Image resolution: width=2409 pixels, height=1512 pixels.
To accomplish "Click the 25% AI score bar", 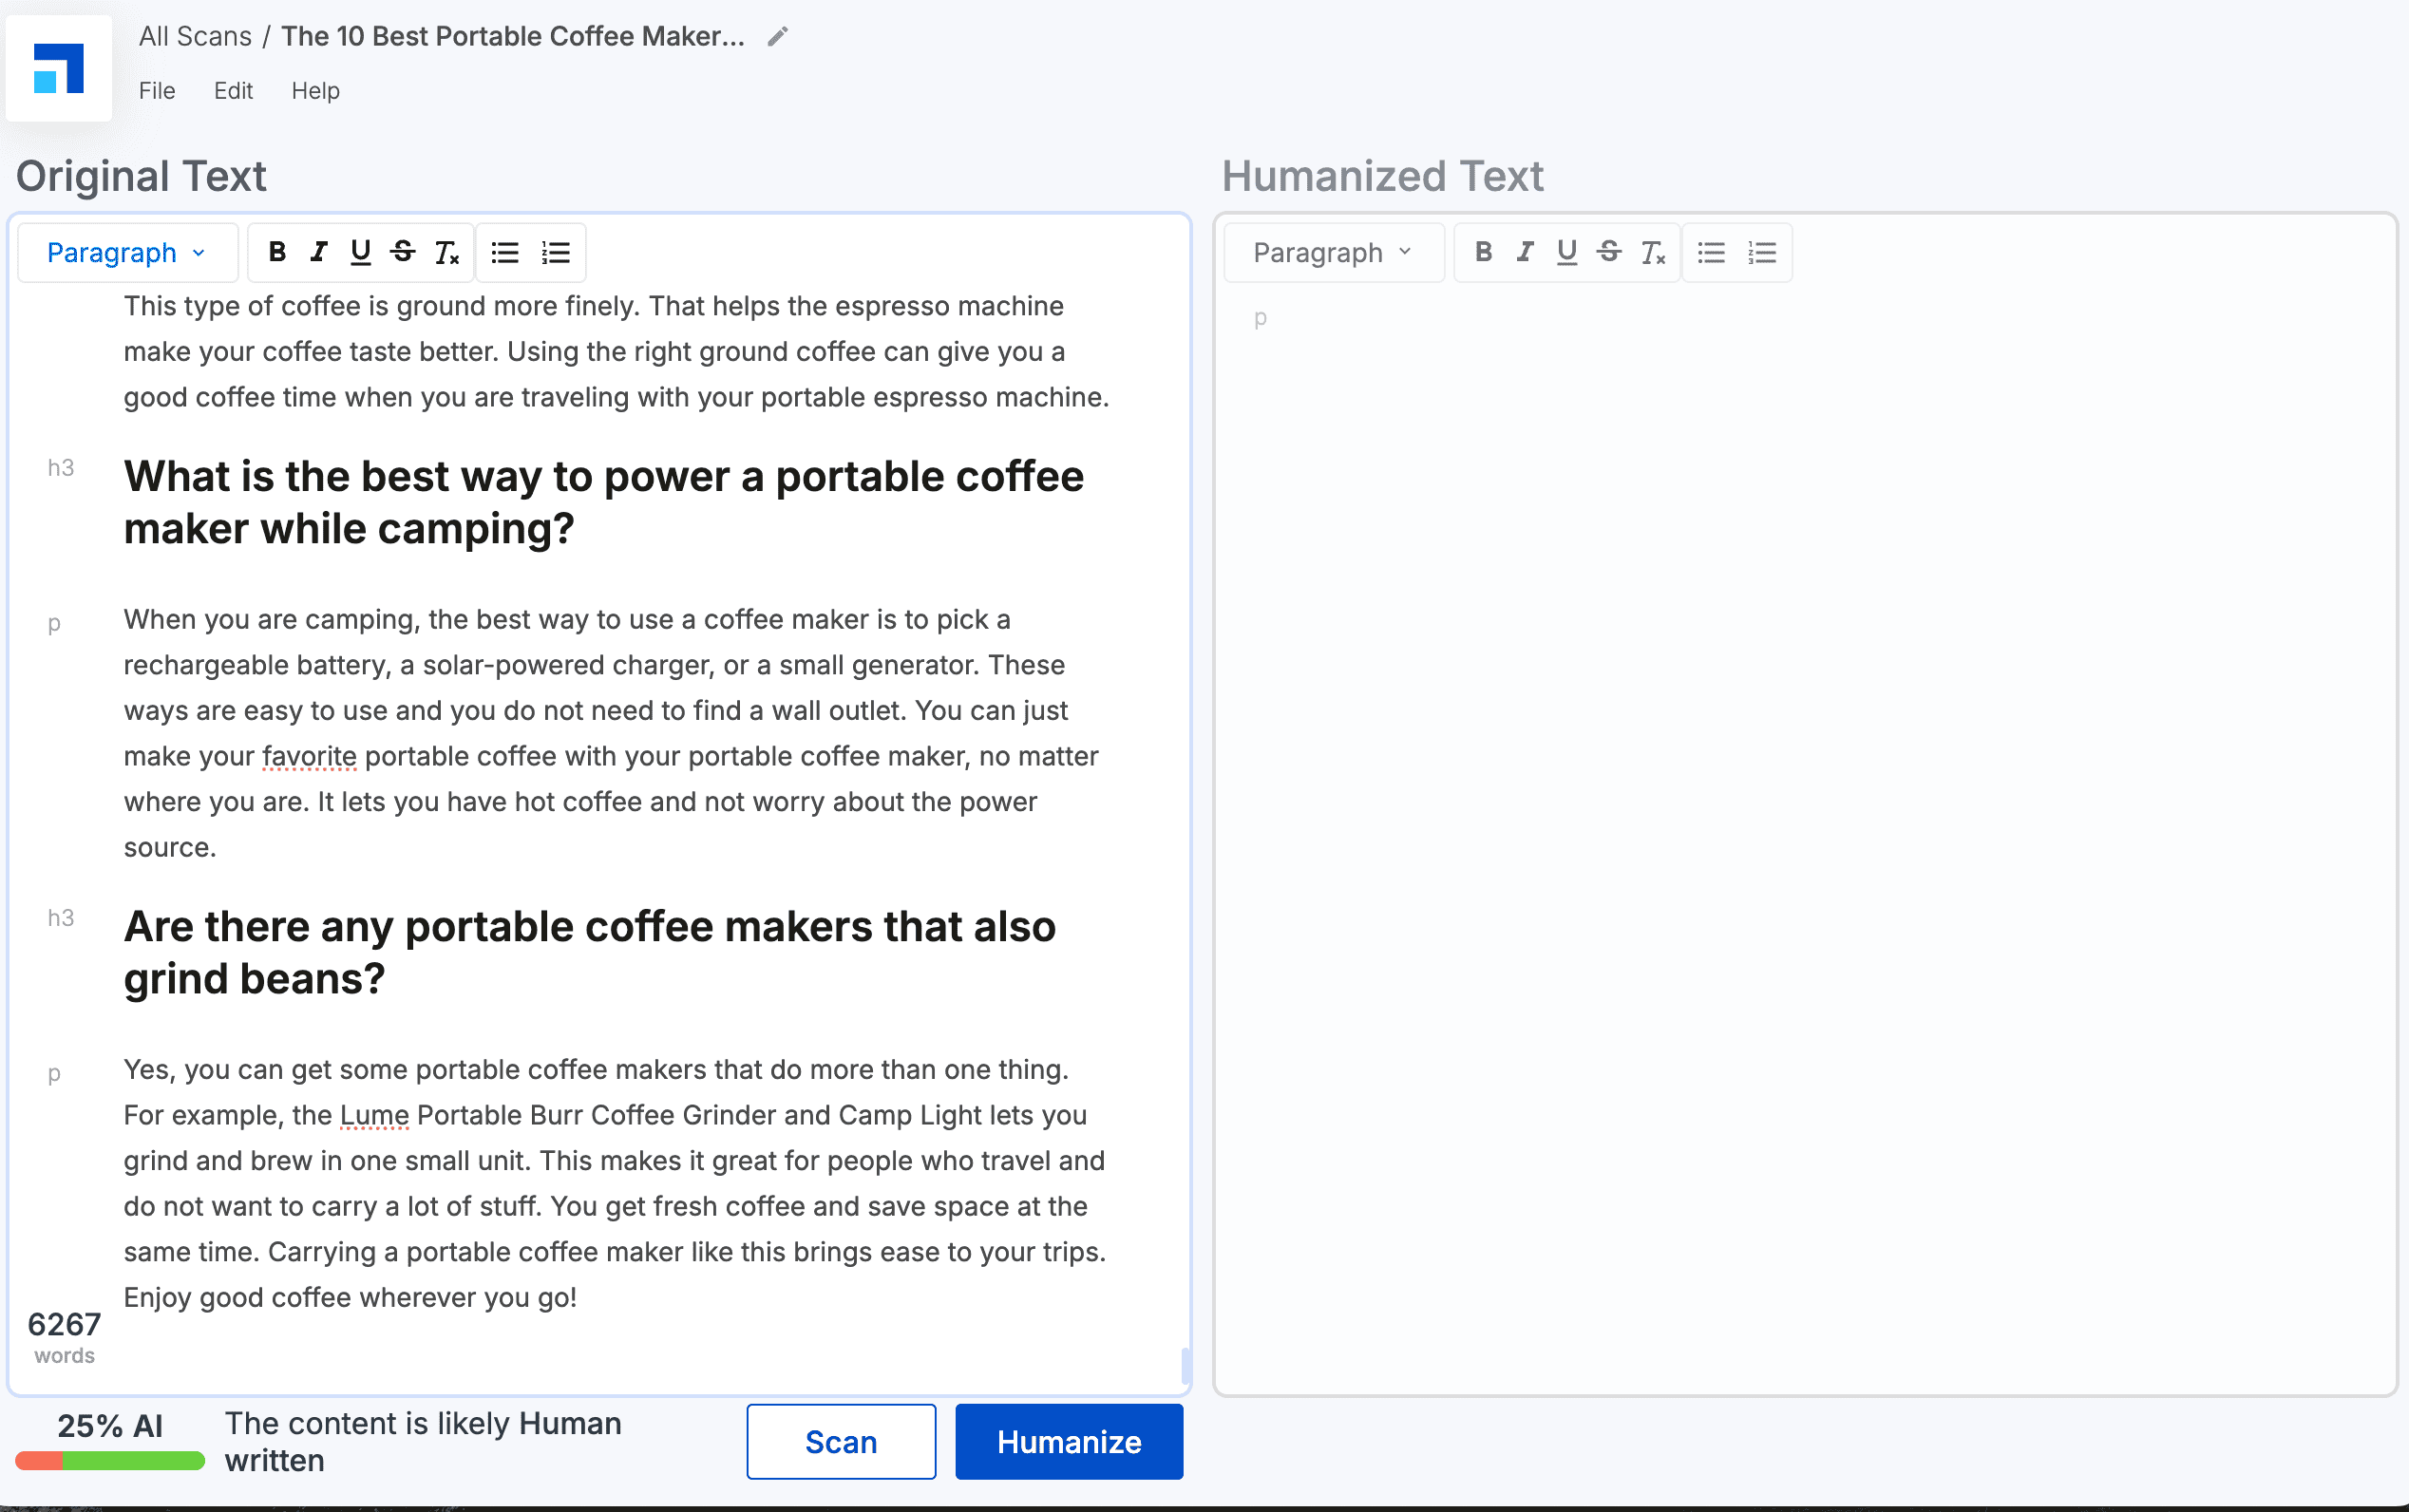I will pyautogui.click(x=110, y=1461).
